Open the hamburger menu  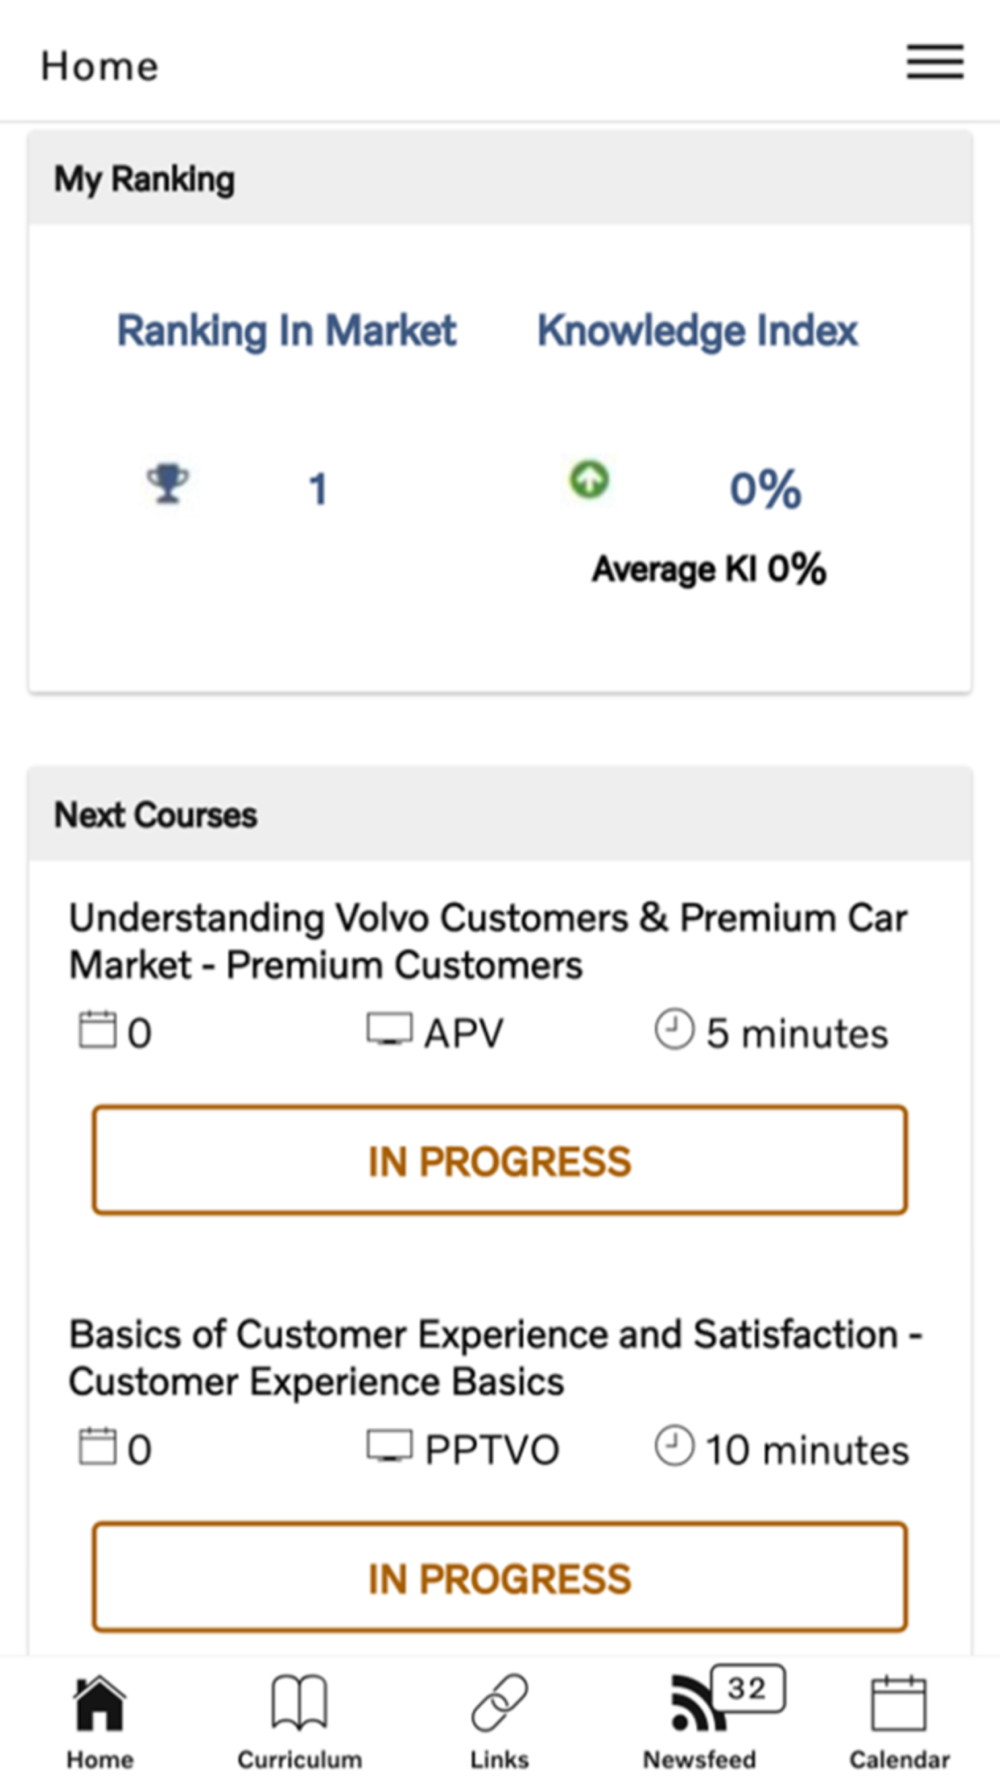click(x=935, y=61)
